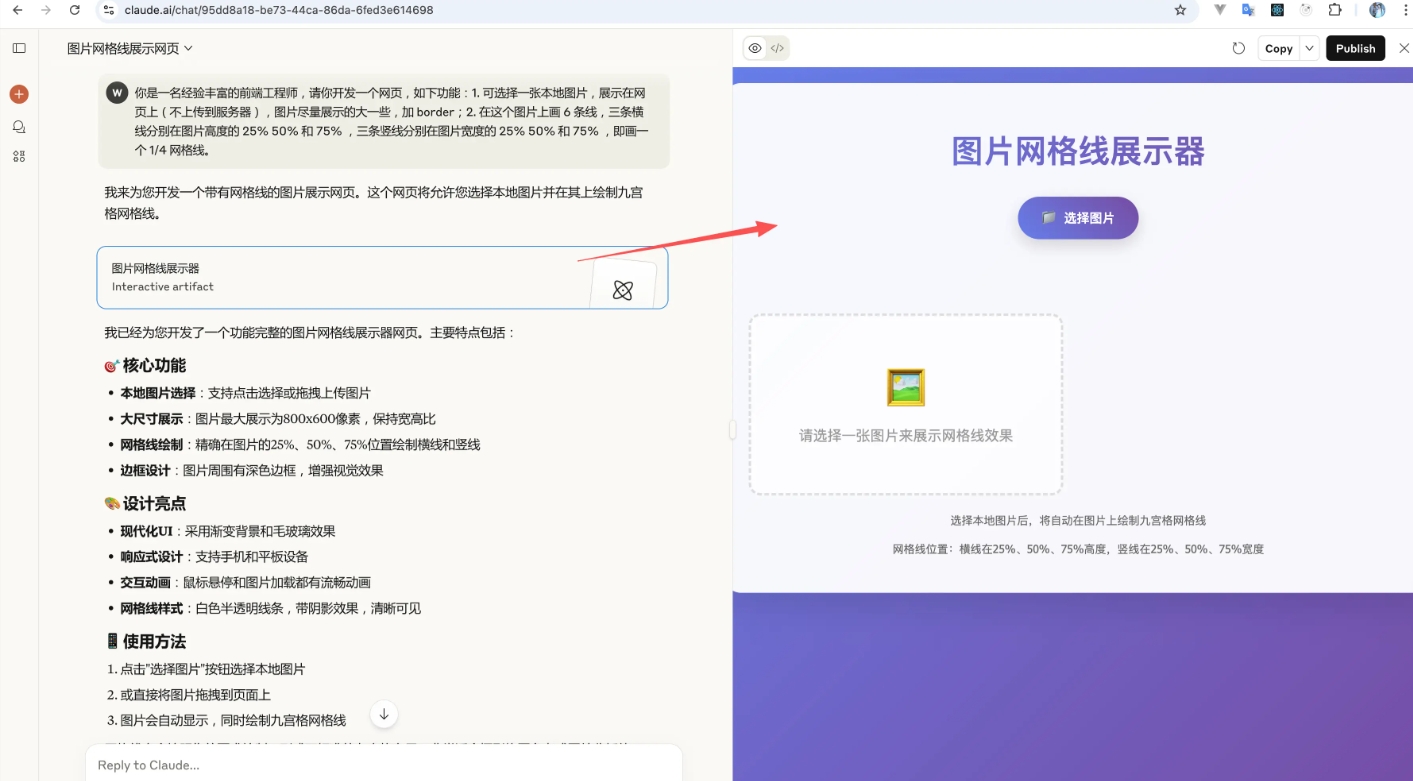The width and height of the screenshot is (1413, 781).
Task: Switch the artifact to preview with the eye icon
Action: coord(755,48)
